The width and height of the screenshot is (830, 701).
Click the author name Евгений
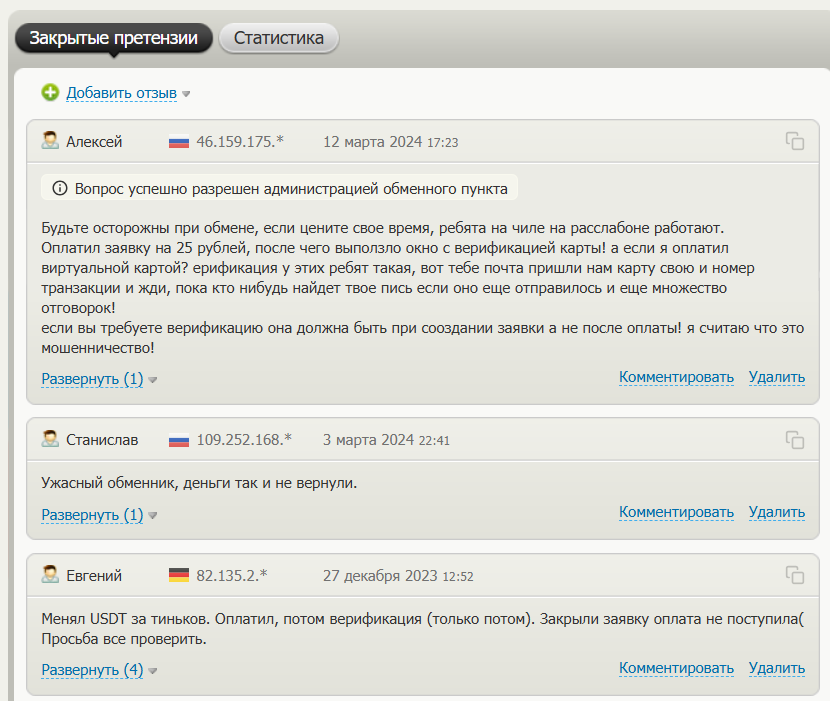pos(94,576)
